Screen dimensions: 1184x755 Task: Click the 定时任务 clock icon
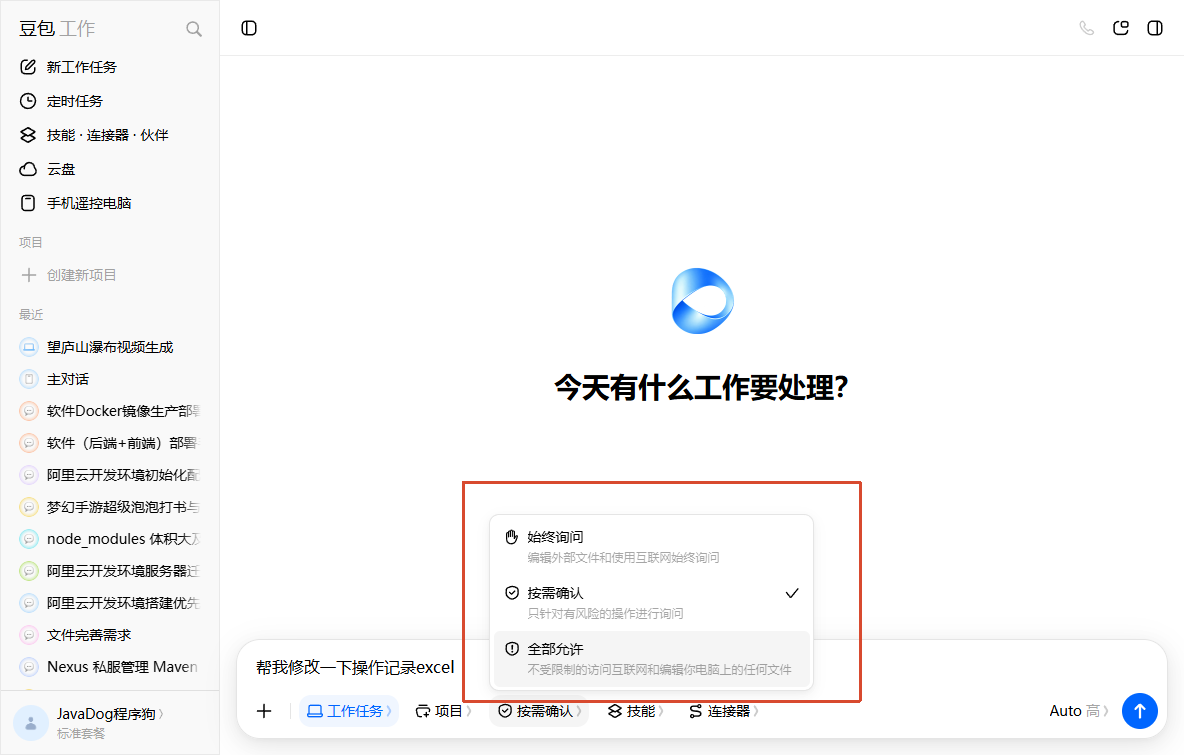(x=28, y=101)
